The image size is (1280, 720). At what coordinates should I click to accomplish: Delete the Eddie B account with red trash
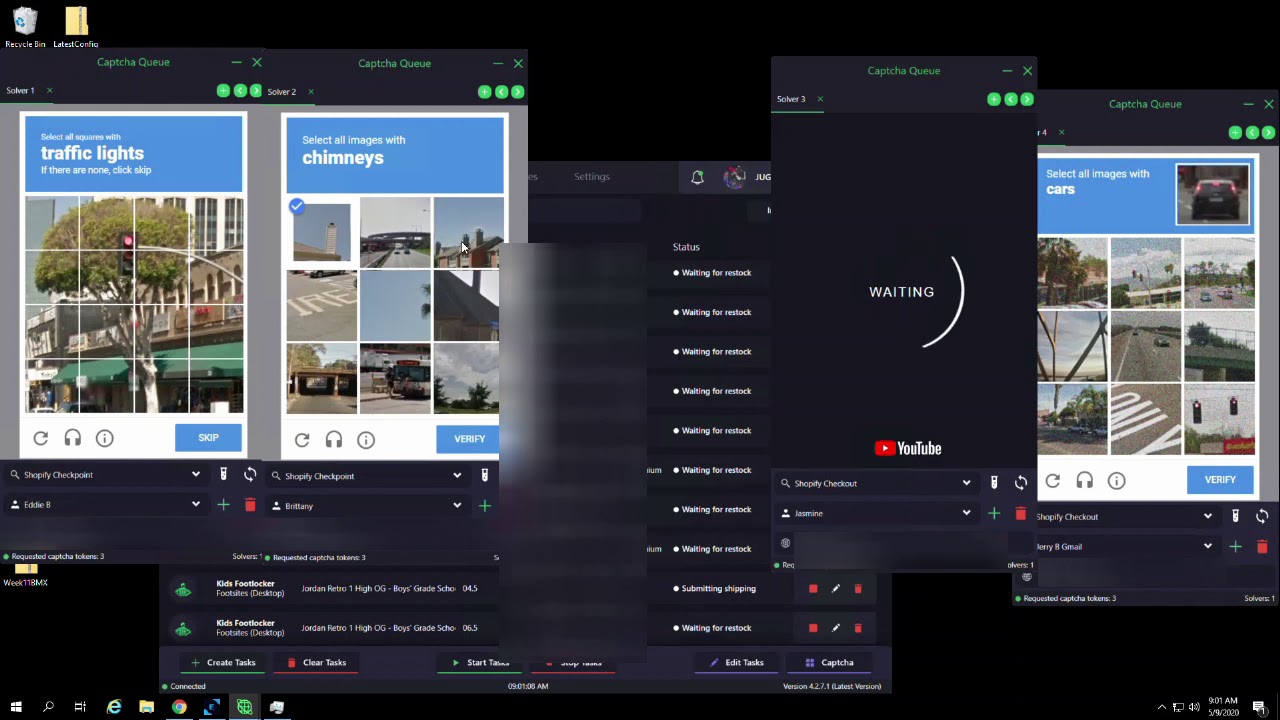tap(250, 505)
